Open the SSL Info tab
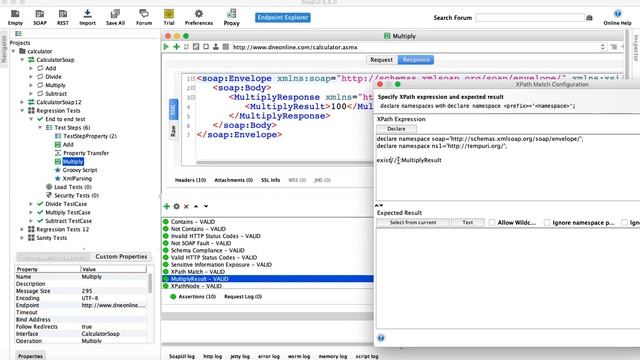The width and height of the screenshot is (640, 360). [271, 180]
